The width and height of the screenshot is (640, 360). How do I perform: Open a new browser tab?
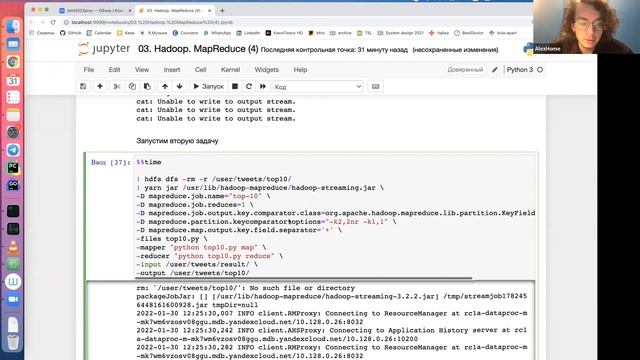(222, 10)
